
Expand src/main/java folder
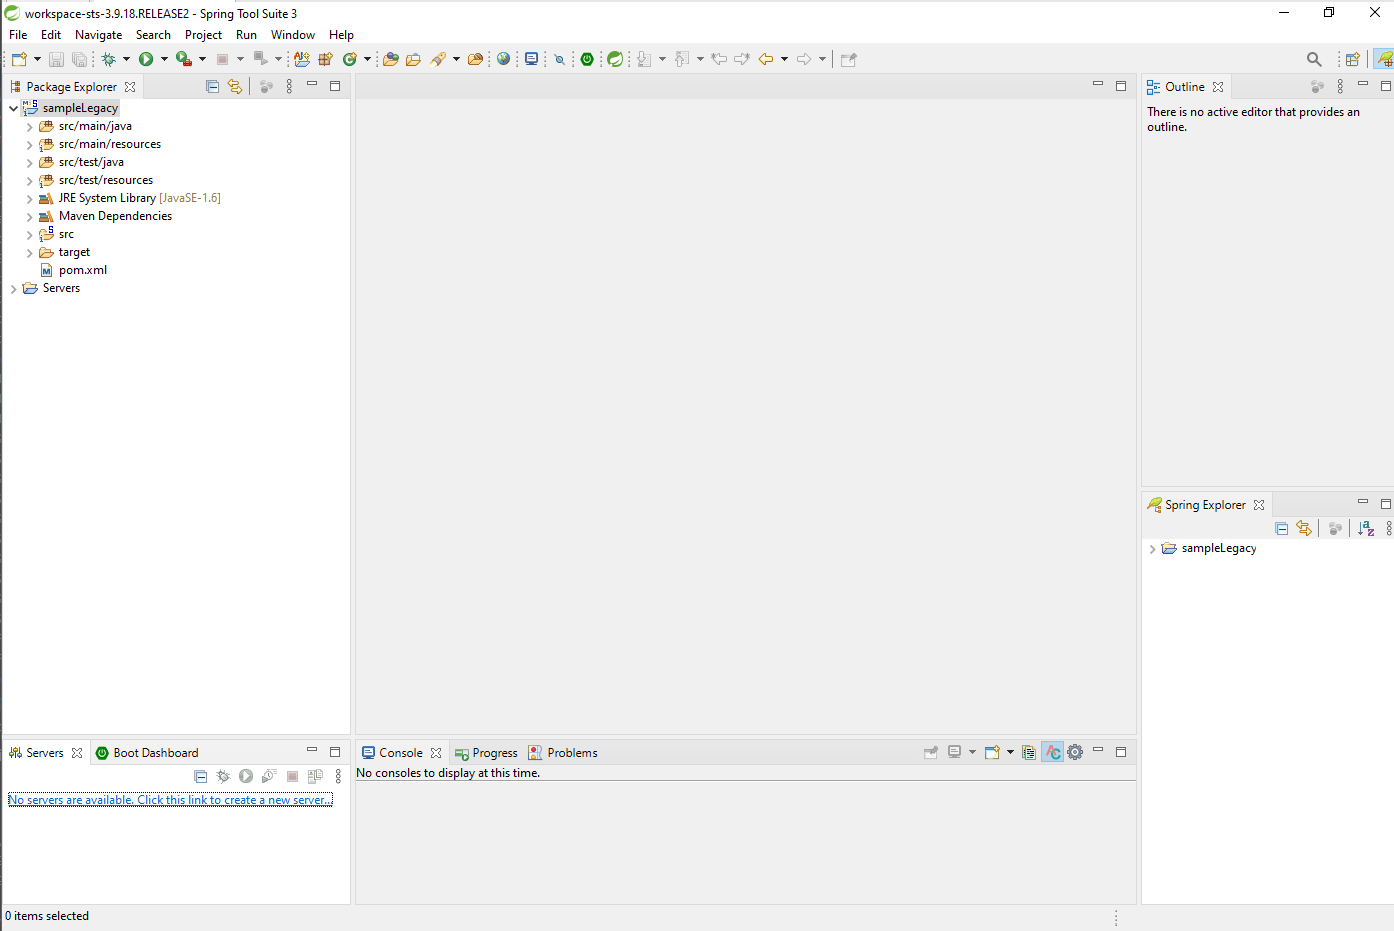click(x=29, y=127)
